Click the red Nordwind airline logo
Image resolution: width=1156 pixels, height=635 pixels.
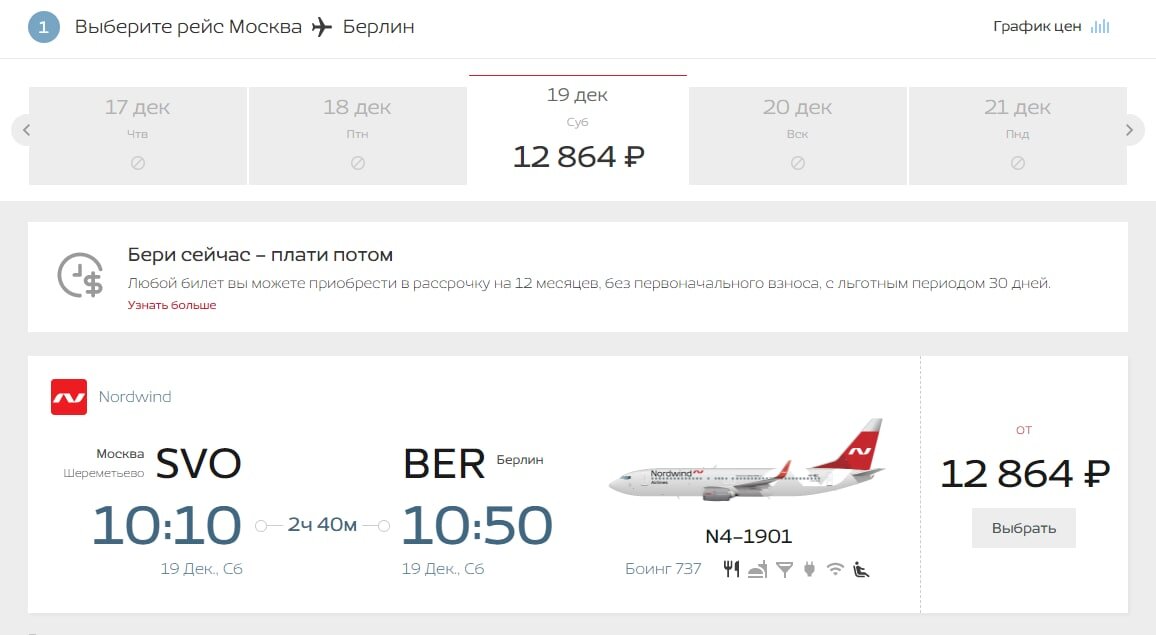tap(67, 397)
